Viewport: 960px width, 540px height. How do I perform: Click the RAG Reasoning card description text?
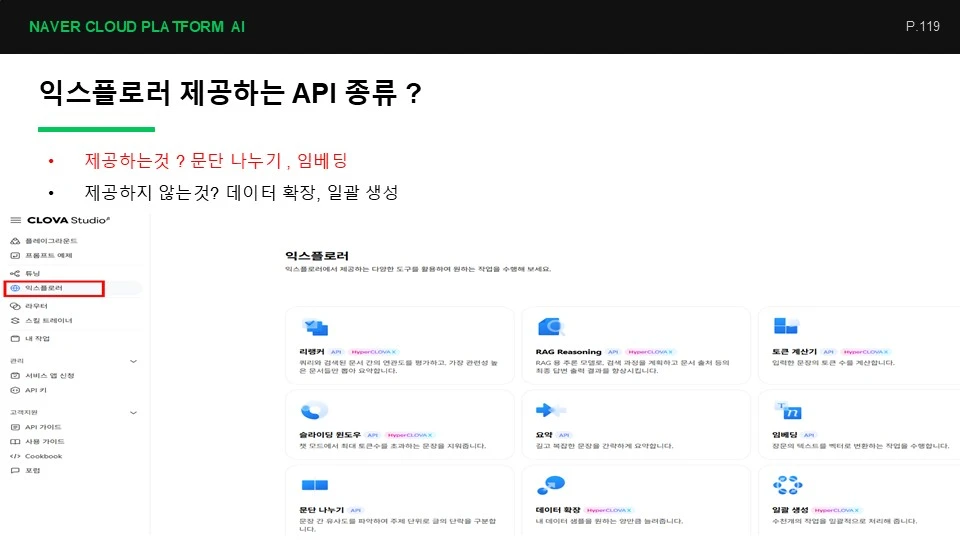(632, 367)
